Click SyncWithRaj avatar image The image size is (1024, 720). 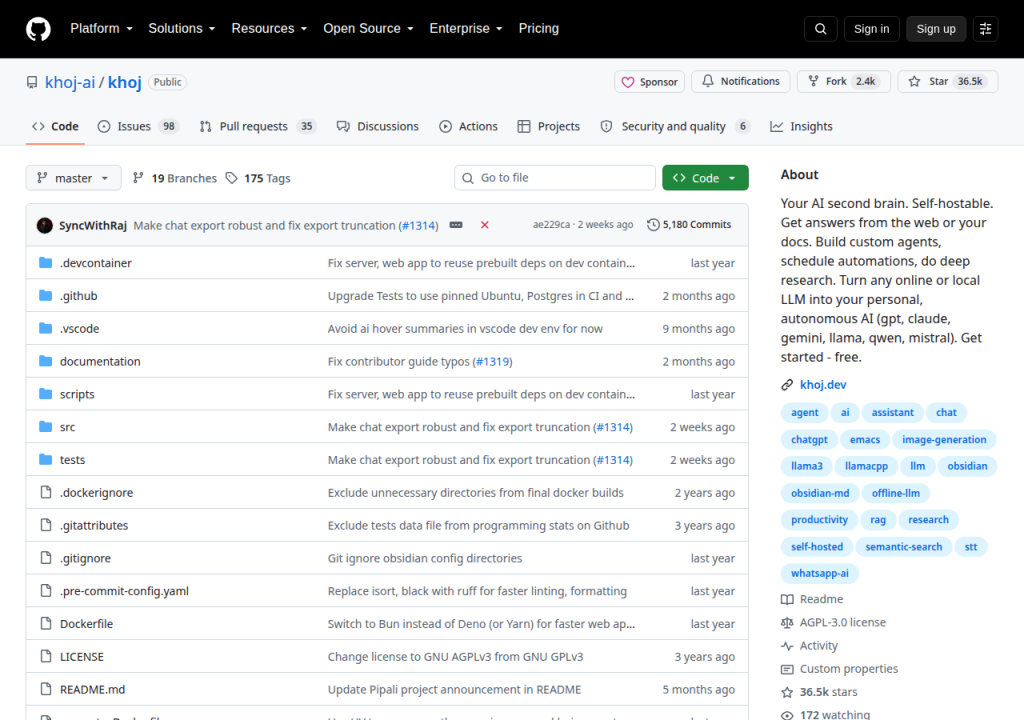(x=44, y=225)
